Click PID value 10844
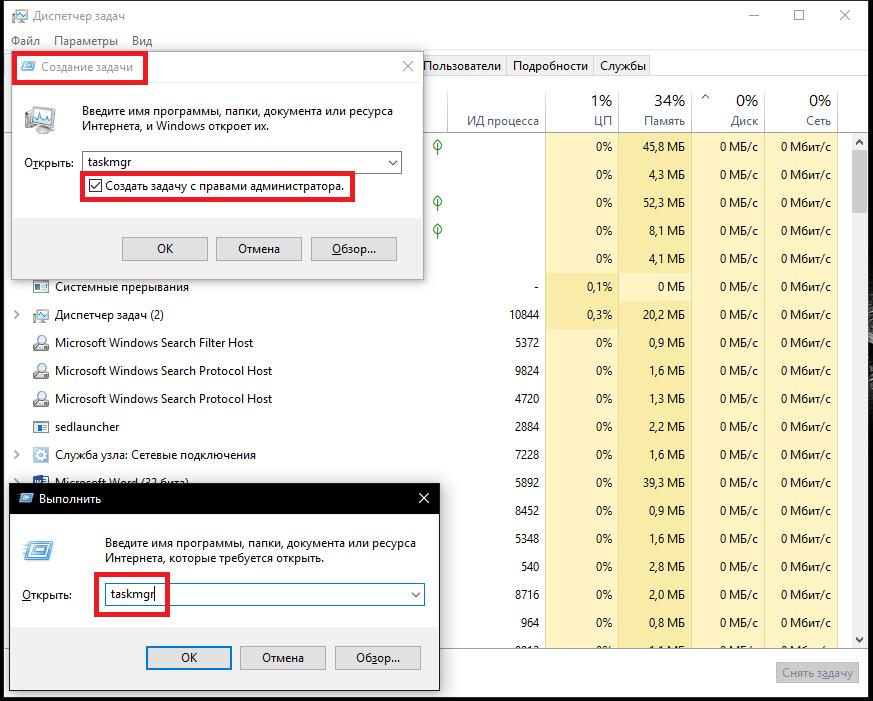Screen dimensions: 873x701 (524, 315)
